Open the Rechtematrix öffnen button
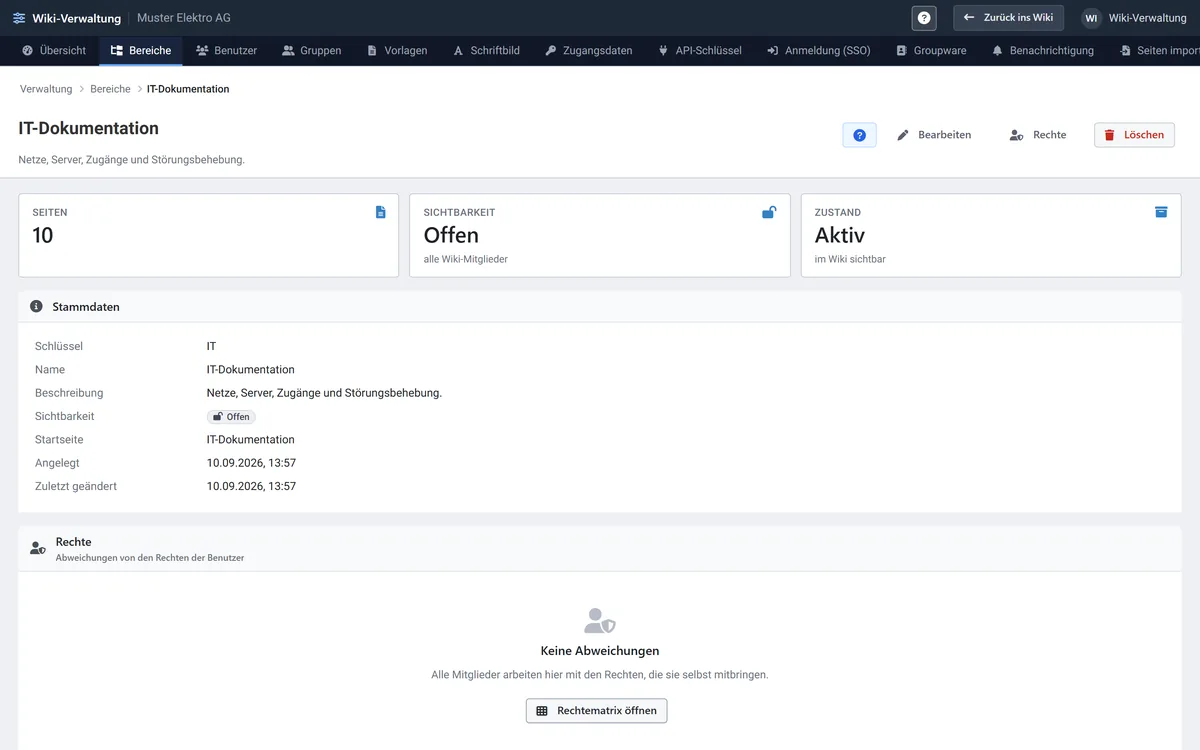Image resolution: width=1200 pixels, height=750 pixels. (597, 711)
